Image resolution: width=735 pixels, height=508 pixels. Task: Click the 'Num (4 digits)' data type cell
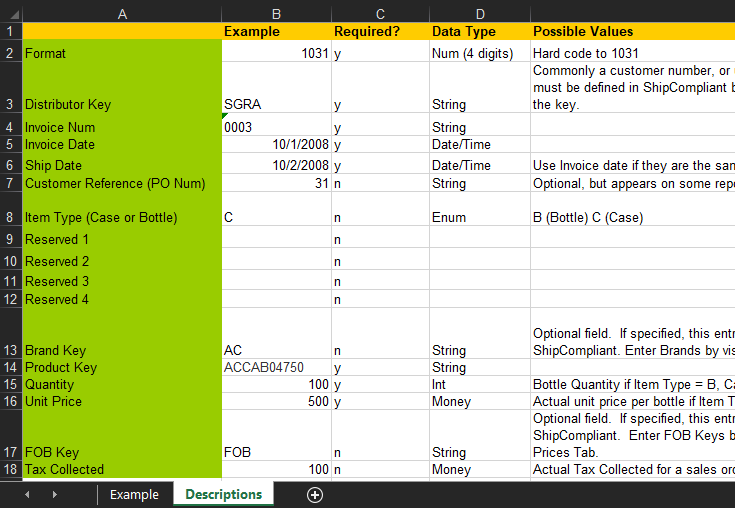pyautogui.click(x=479, y=53)
